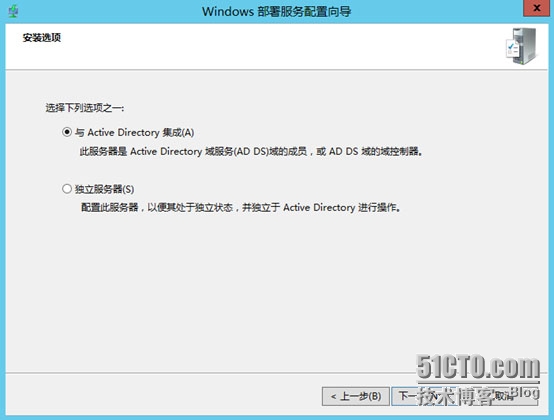
Task: Click the wizard app icon in title bar
Action: tap(13, 12)
